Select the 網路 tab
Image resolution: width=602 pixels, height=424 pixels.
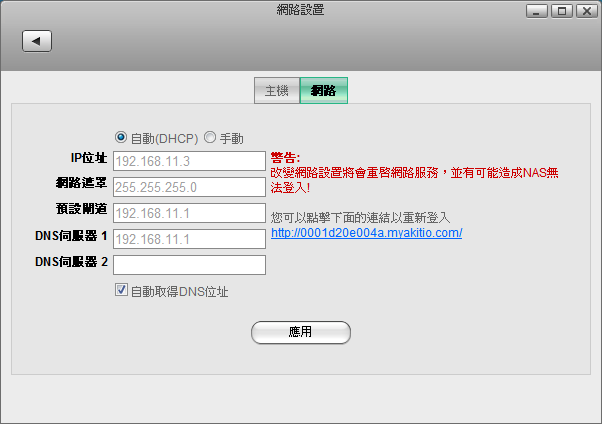324,91
